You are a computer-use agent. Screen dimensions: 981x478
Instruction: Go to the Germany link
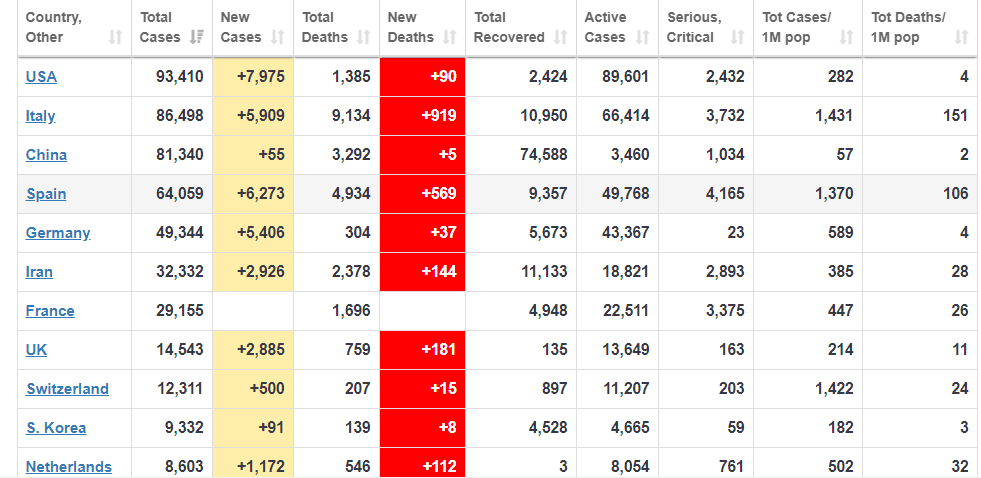pos(58,233)
